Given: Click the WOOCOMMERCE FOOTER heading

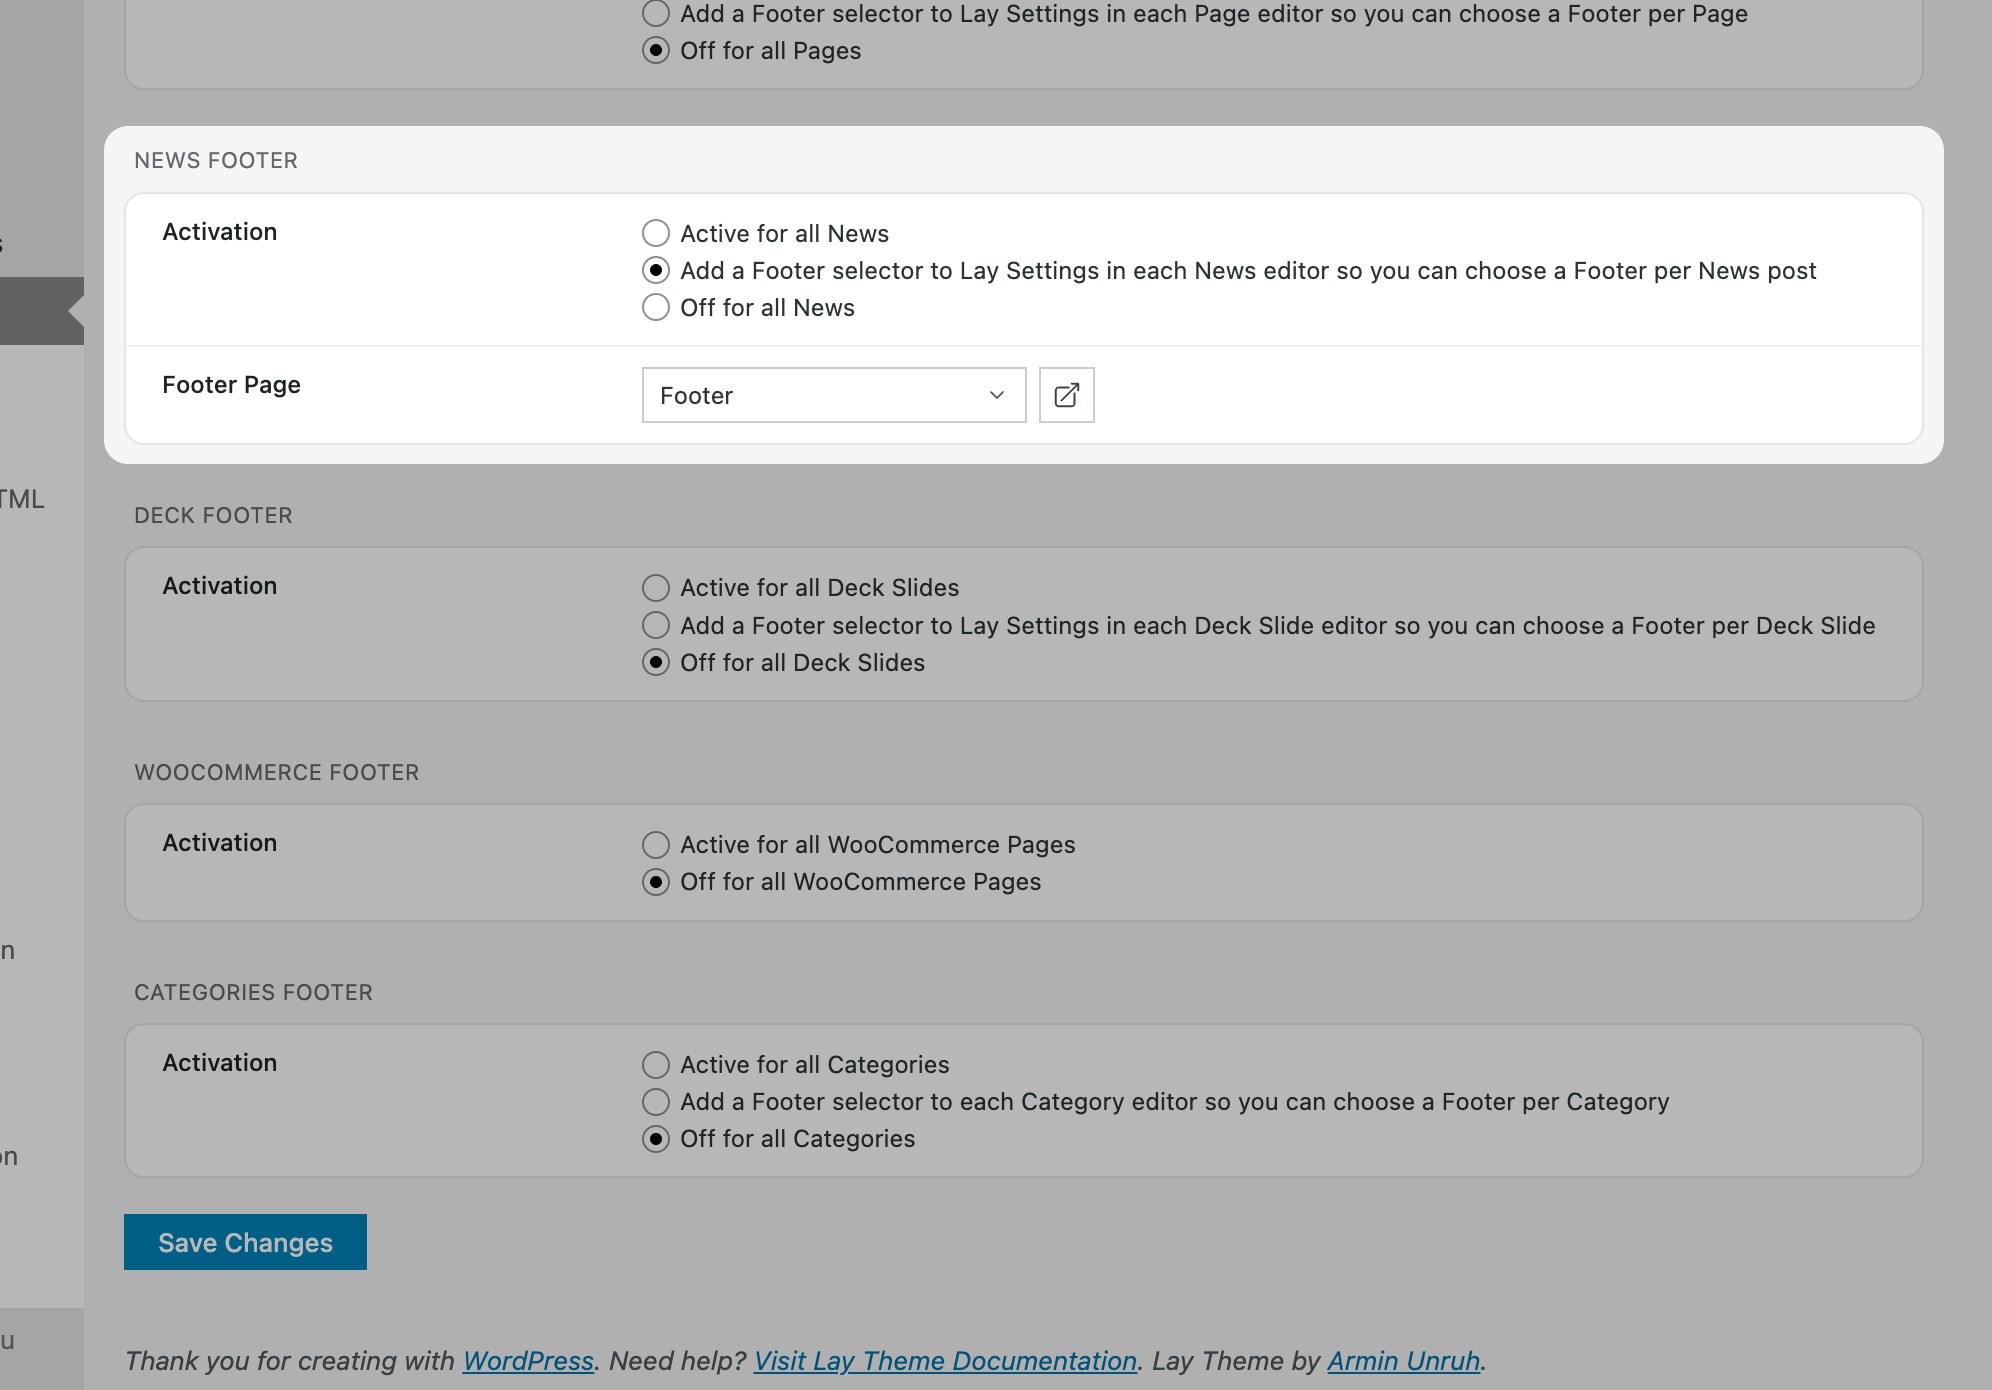Looking at the screenshot, I should click(277, 772).
